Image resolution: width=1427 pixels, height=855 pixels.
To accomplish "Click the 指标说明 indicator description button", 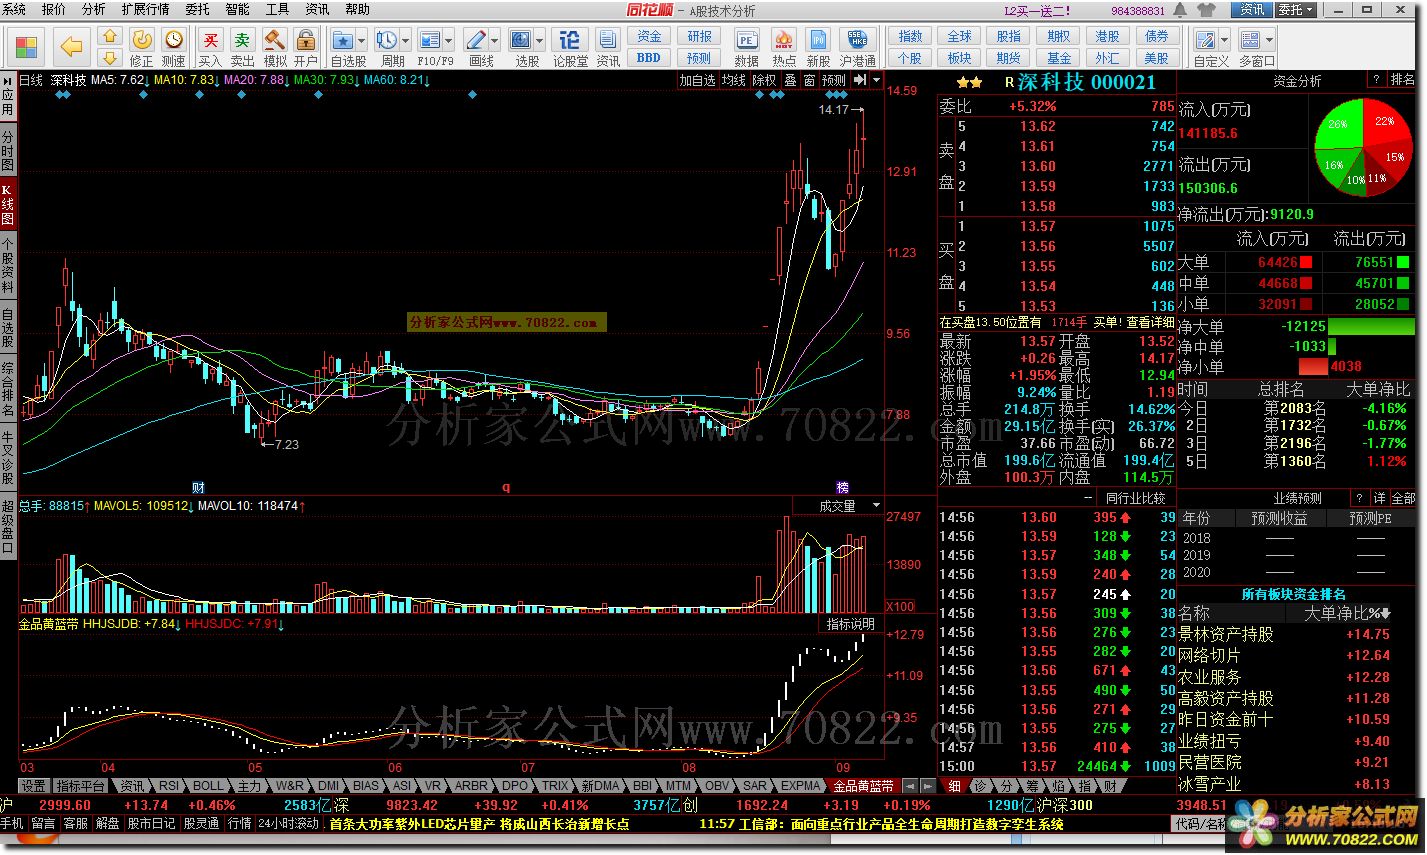I will (850, 624).
